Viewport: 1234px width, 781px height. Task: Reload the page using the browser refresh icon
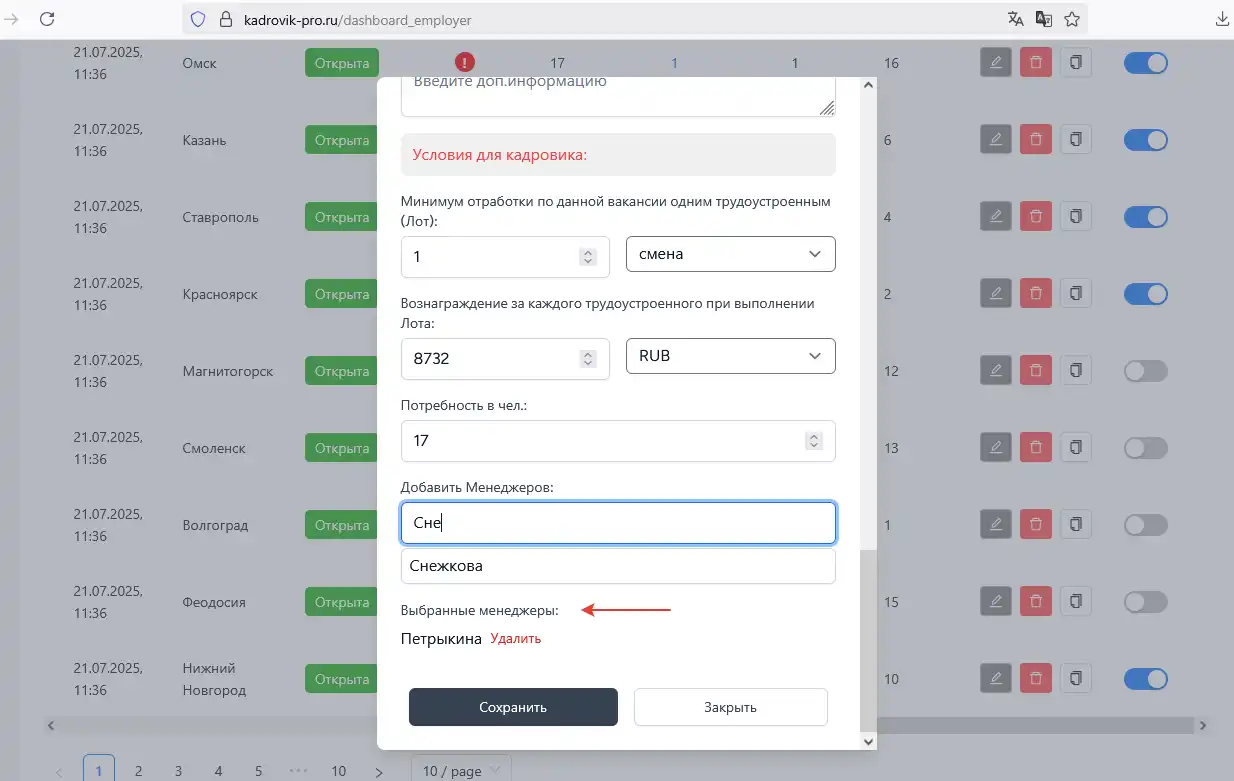(46, 19)
